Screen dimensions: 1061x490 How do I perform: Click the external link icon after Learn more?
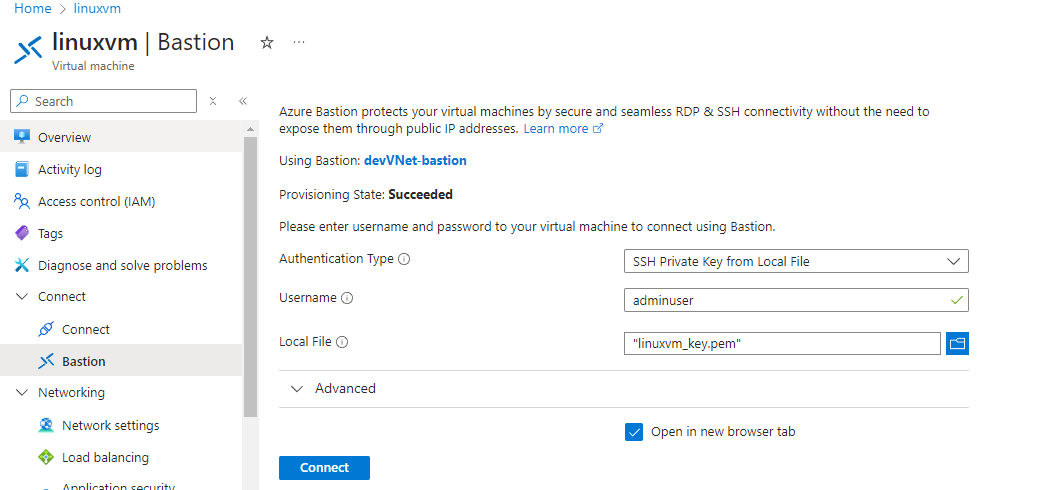[597, 128]
